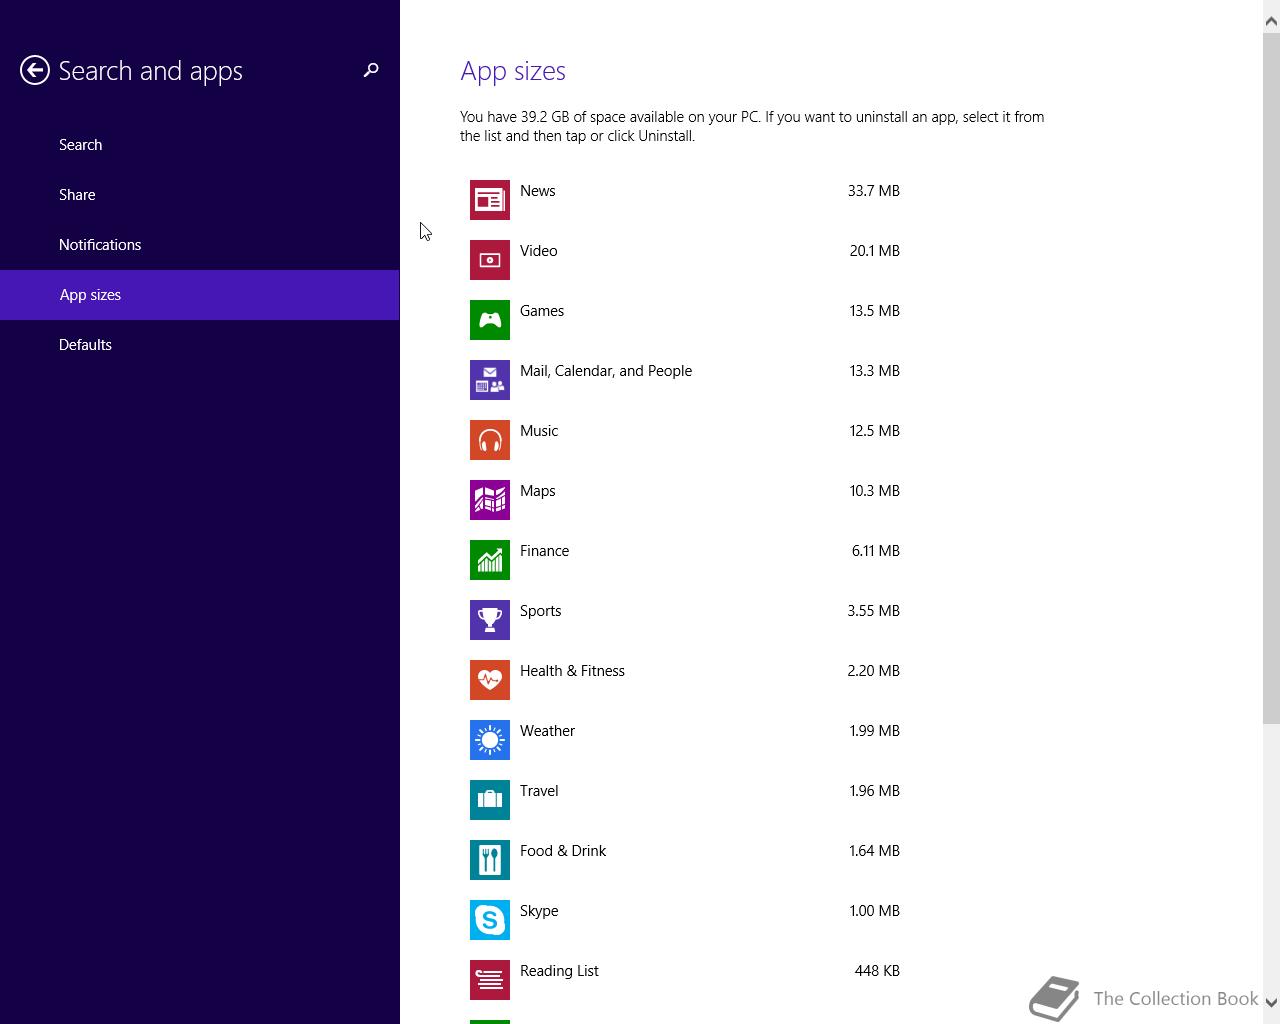Click the Video app name
This screenshot has height=1024, width=1280.
tap(539, 251)
